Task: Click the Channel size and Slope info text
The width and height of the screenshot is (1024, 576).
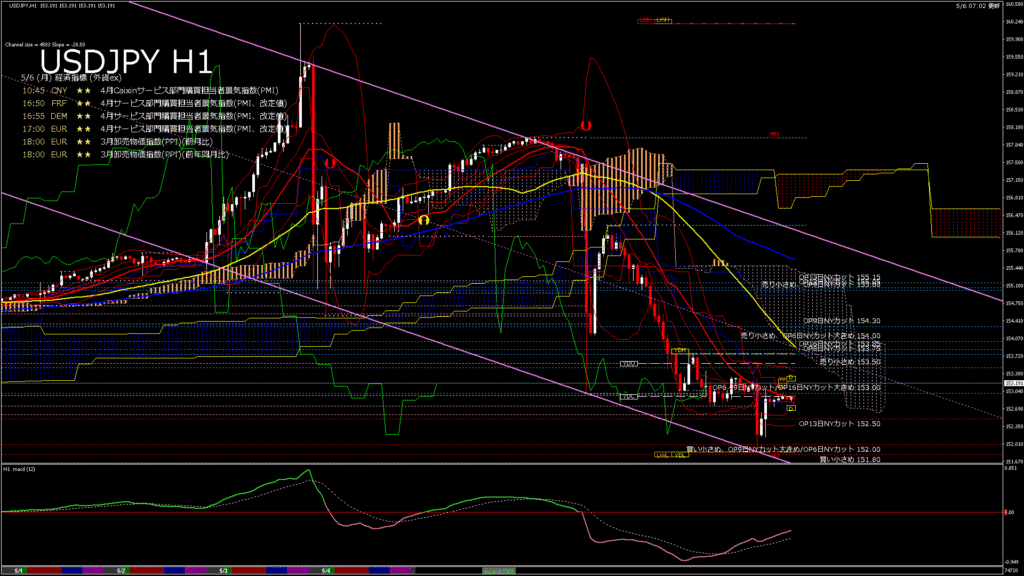Action: [x=46, y=45]
